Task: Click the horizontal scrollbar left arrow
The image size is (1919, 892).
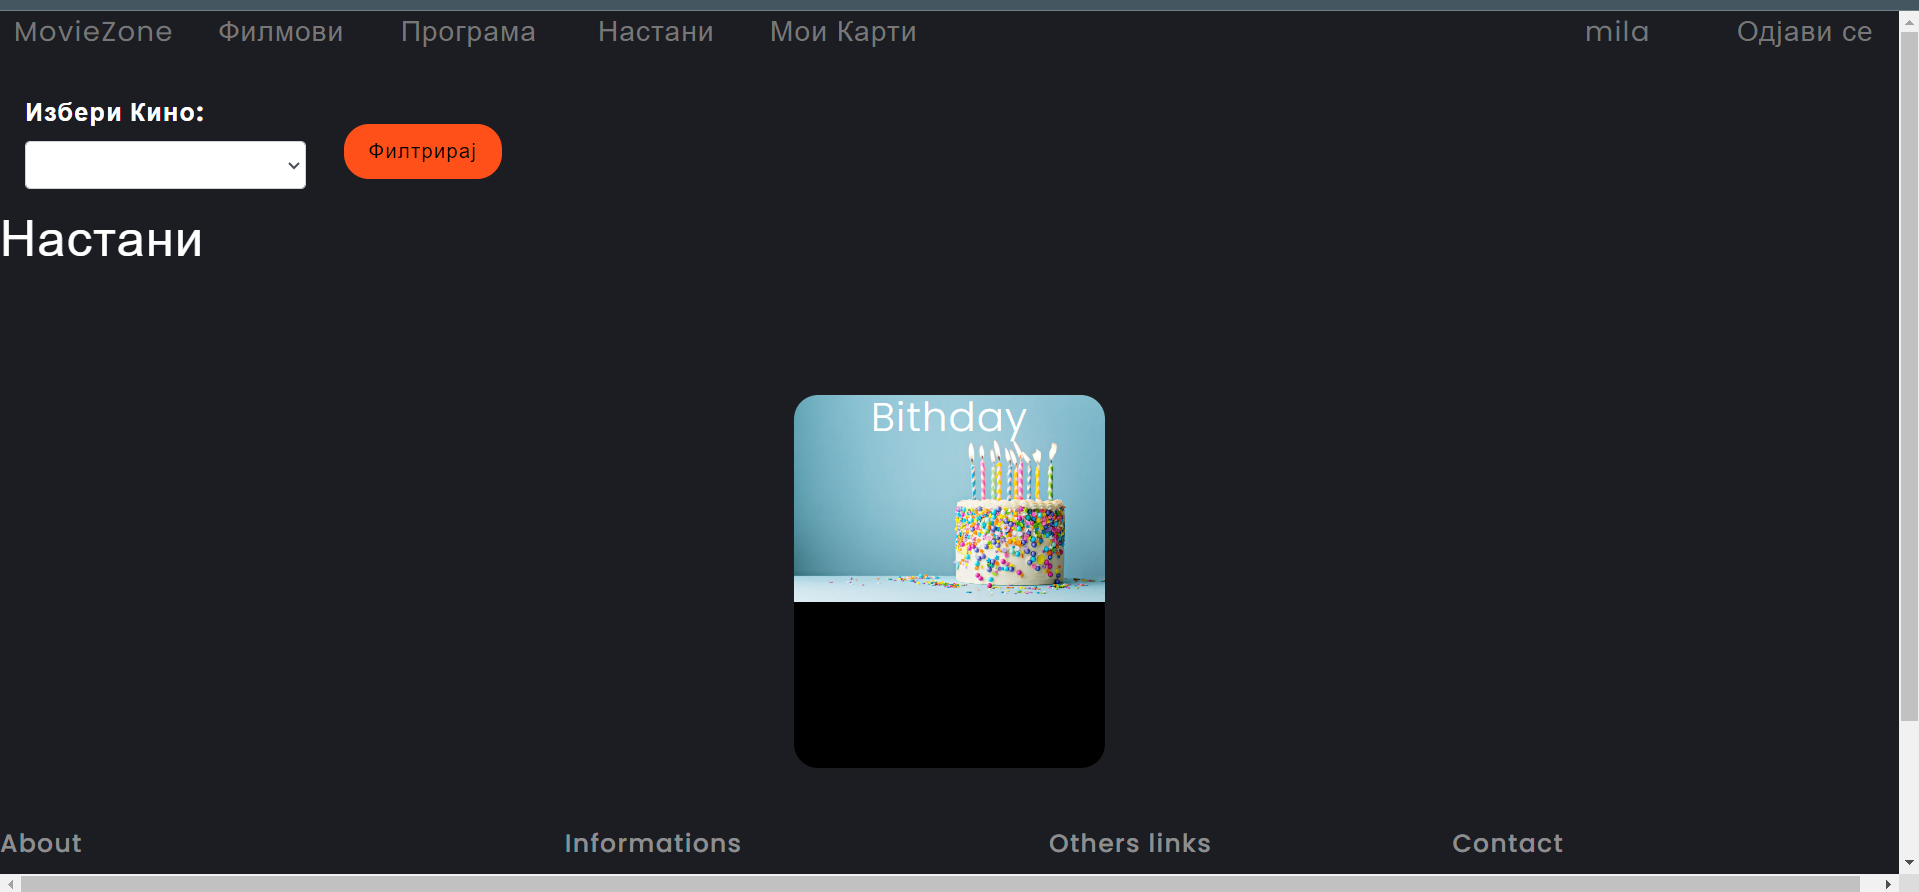Action: coord(10,884)
